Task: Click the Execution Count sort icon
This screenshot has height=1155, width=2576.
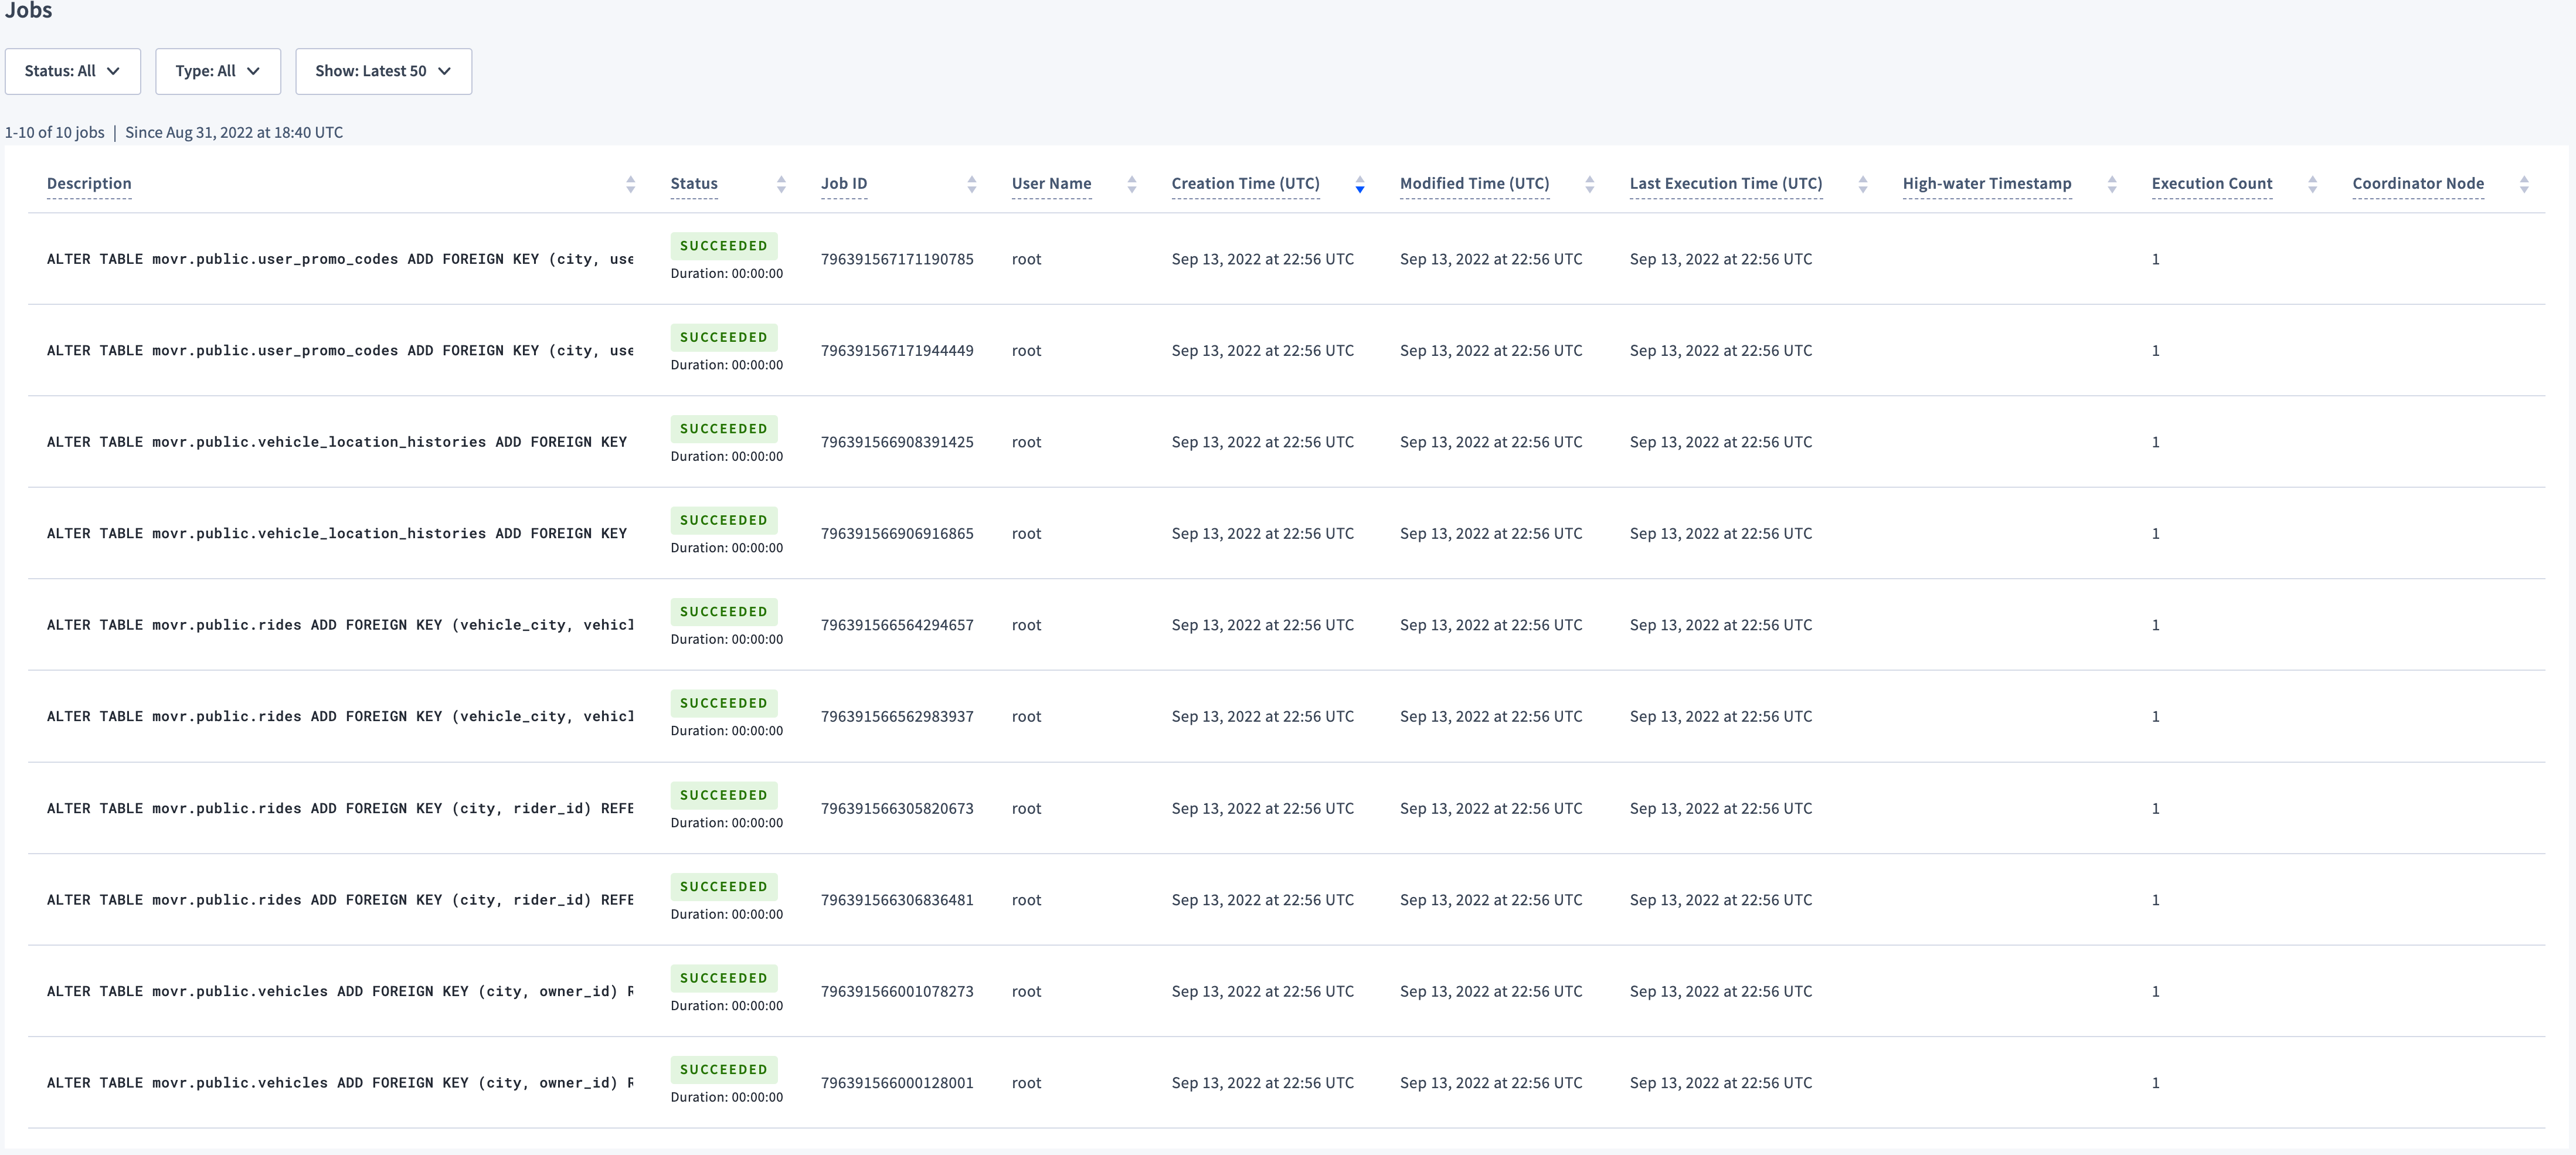Action: click(x=2312, y=184)
